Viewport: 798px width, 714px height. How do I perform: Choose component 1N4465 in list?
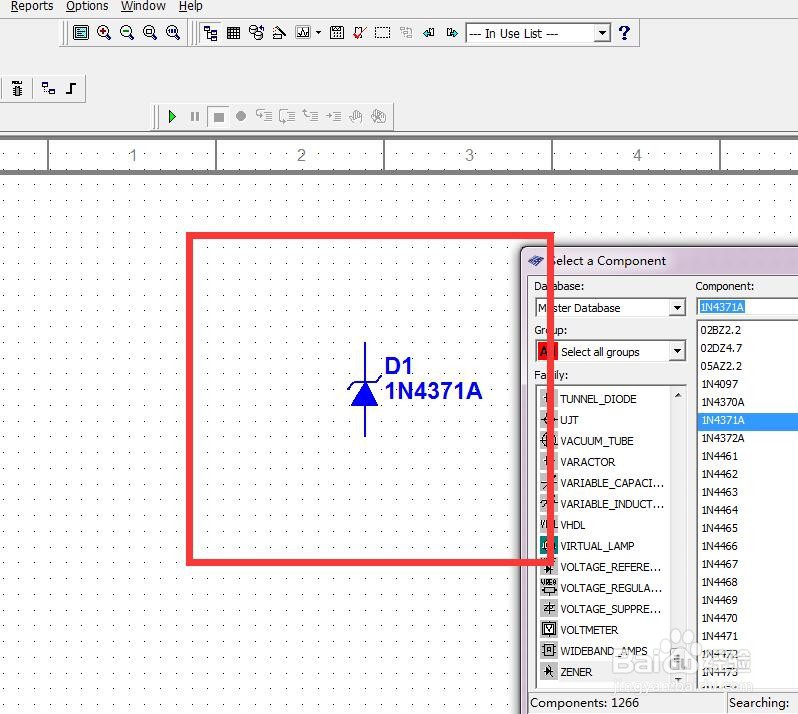coord(719,528)
